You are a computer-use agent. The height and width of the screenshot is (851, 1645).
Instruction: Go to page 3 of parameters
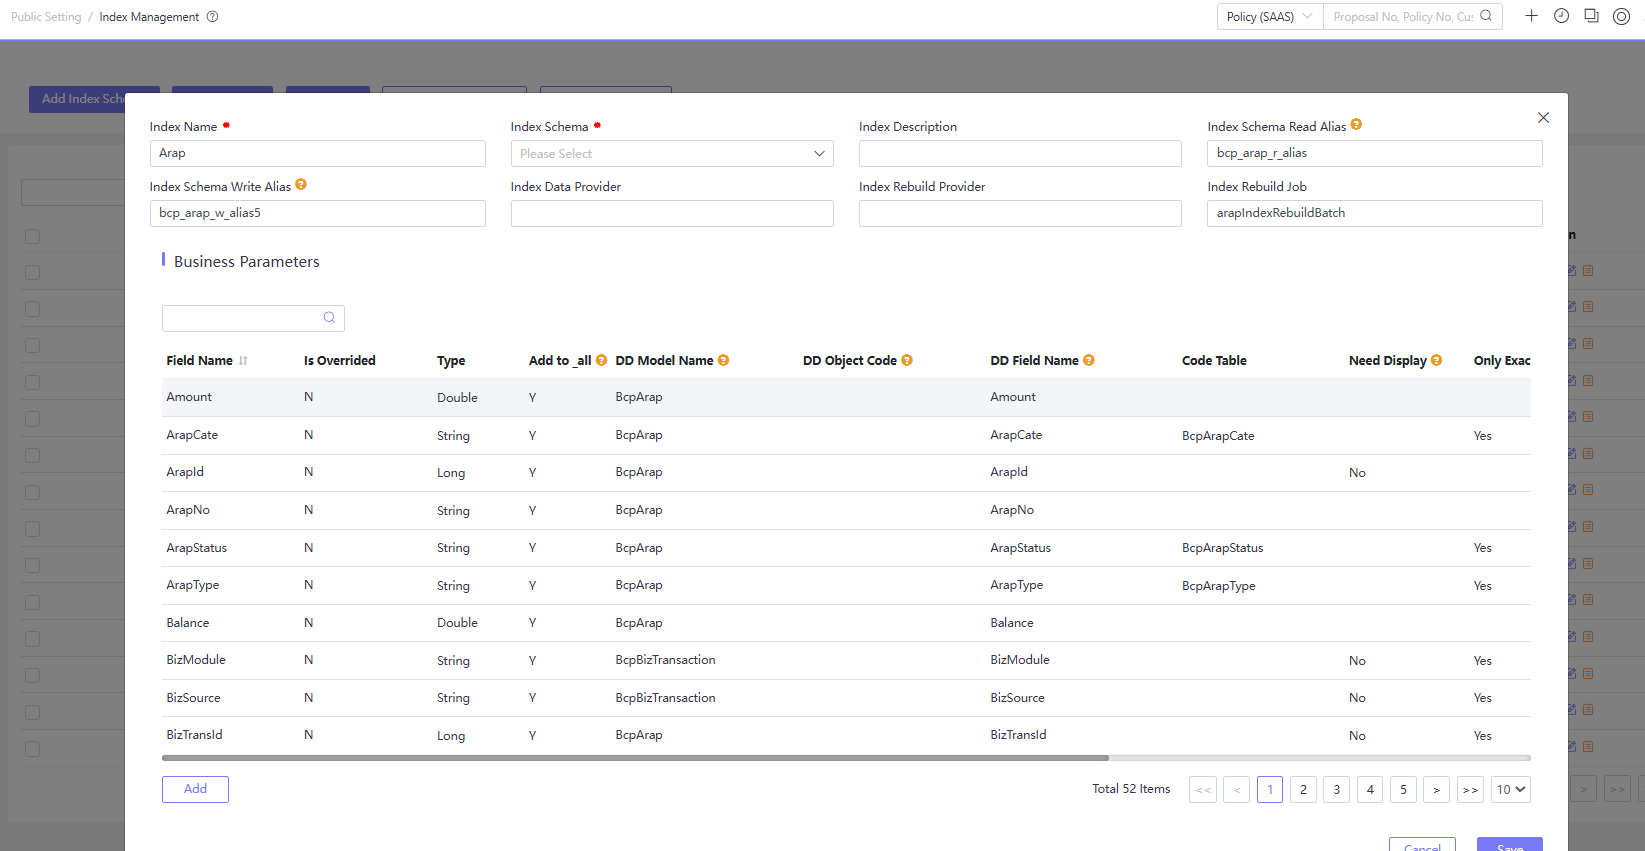pyautogui.click(x=1336, y=789)
